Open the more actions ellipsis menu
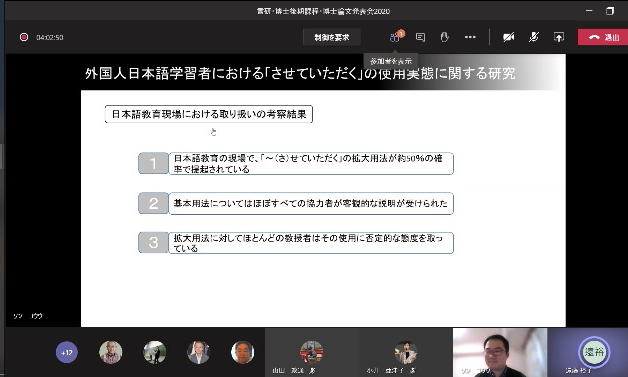The width and height of the screenshot is (628, 377). coord(470,37)
